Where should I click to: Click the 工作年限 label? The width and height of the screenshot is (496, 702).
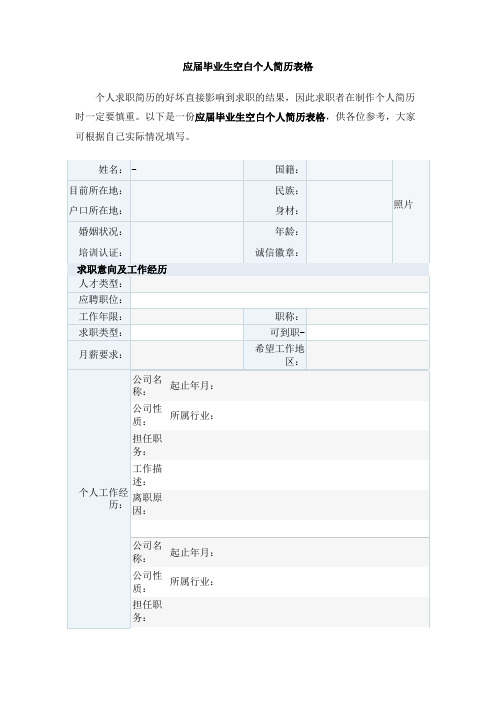click(101, 317)
